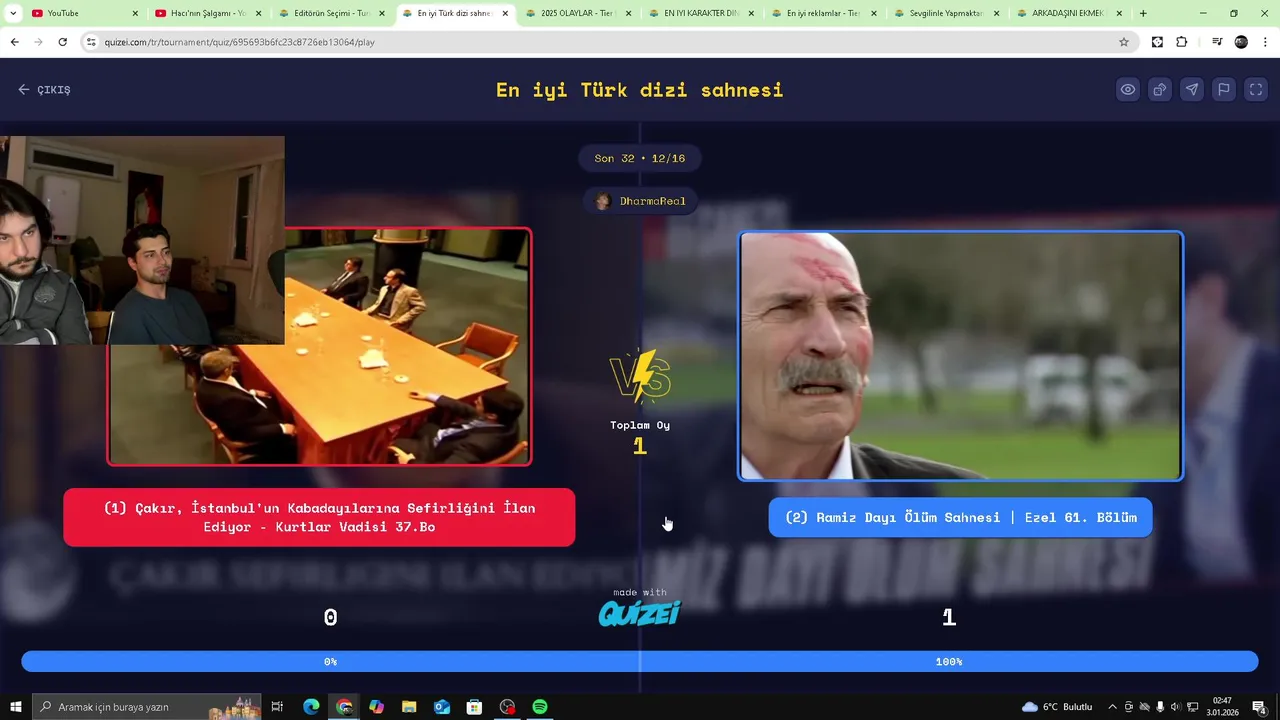The width and height of the screenshot is (1280, 720).
Task: Vote for Ramiz Dayı Ölüm Sahnesi button
Action: coord(960,517)
